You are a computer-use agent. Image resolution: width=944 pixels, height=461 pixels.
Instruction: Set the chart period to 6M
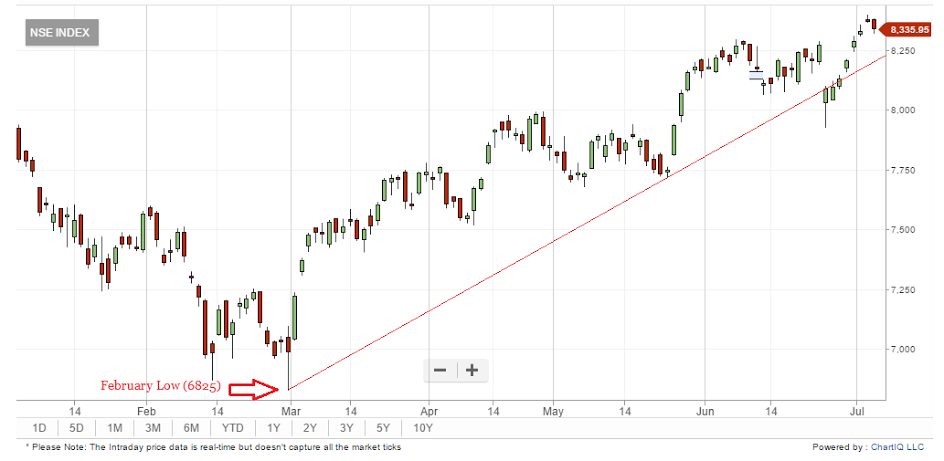point(191,428)
